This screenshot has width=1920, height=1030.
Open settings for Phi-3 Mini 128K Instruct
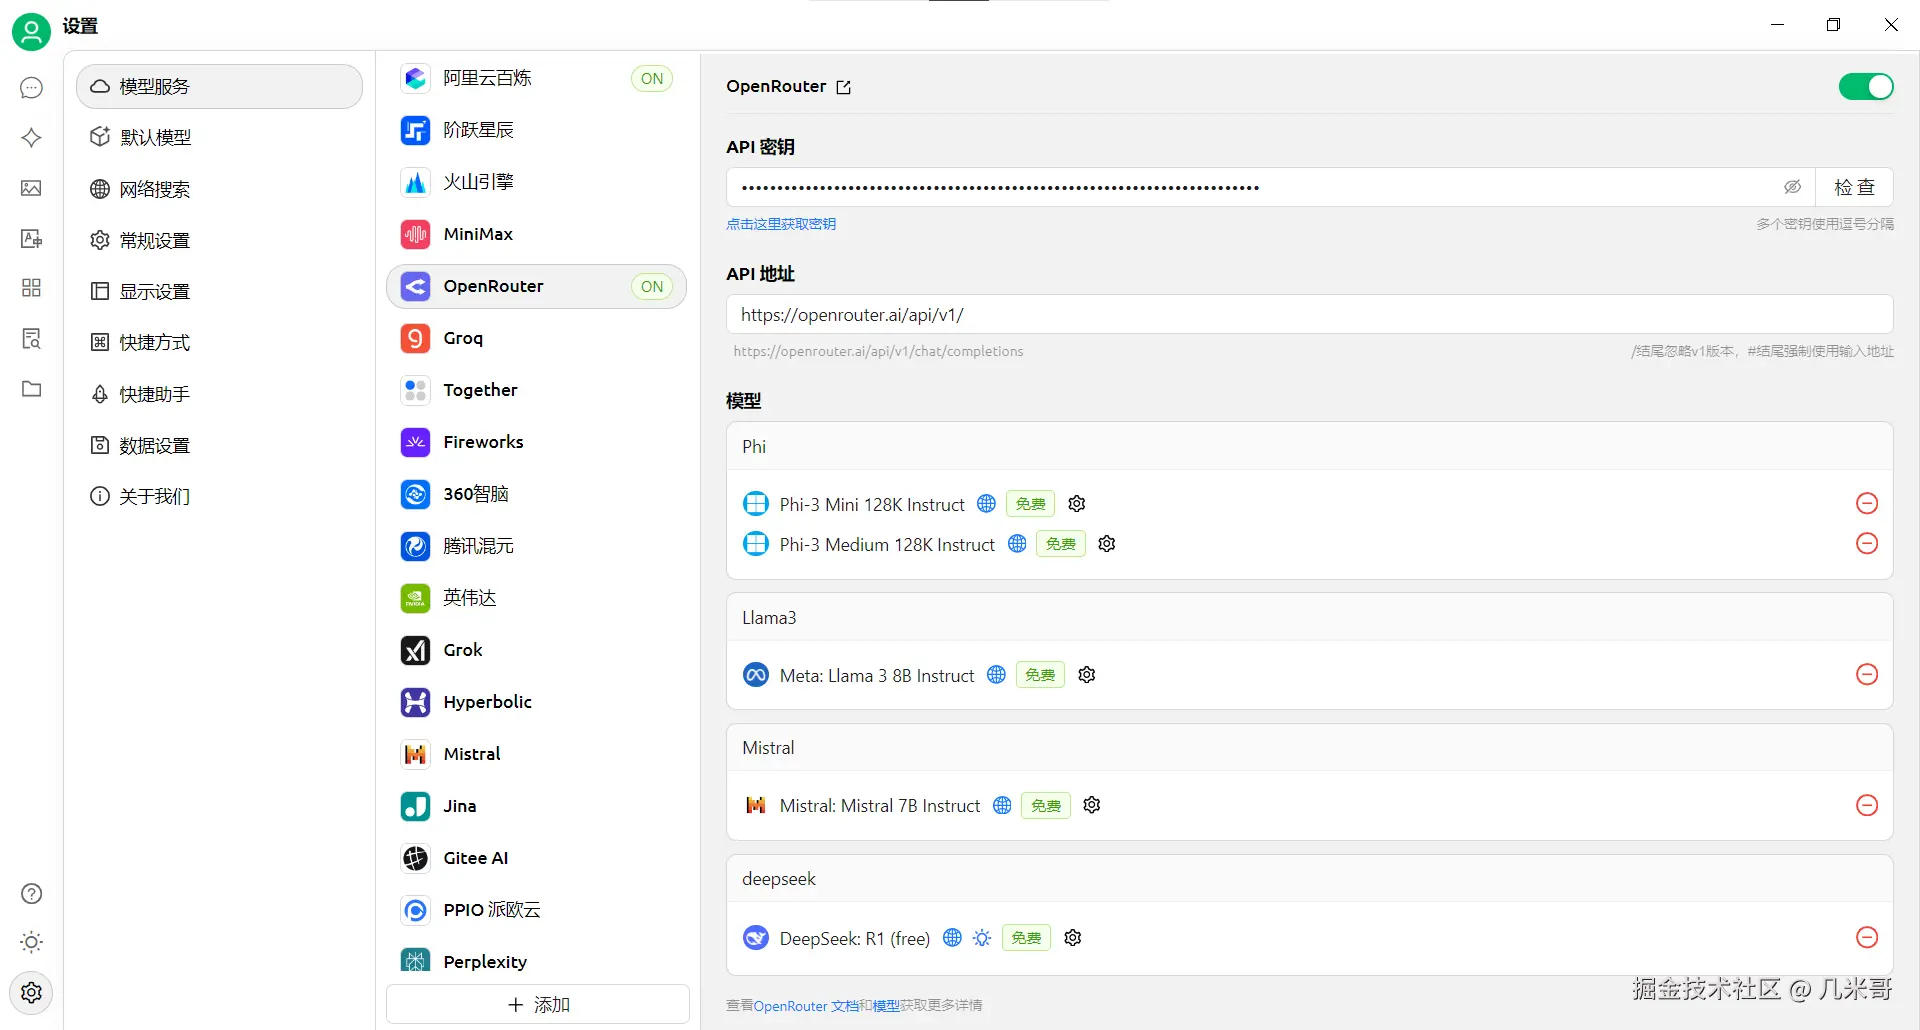(1077, 504)
